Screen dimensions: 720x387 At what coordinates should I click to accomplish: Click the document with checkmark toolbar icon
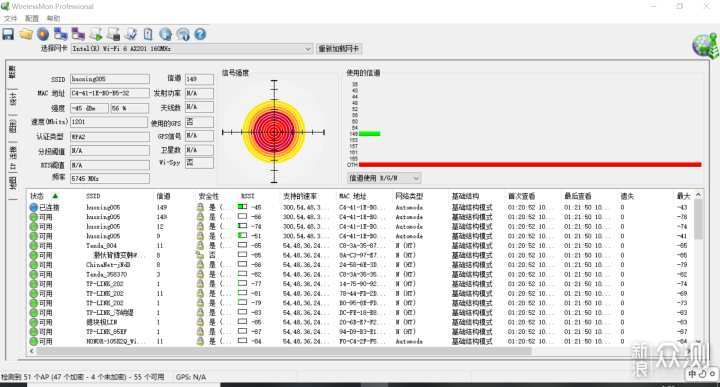click(131, 34)
